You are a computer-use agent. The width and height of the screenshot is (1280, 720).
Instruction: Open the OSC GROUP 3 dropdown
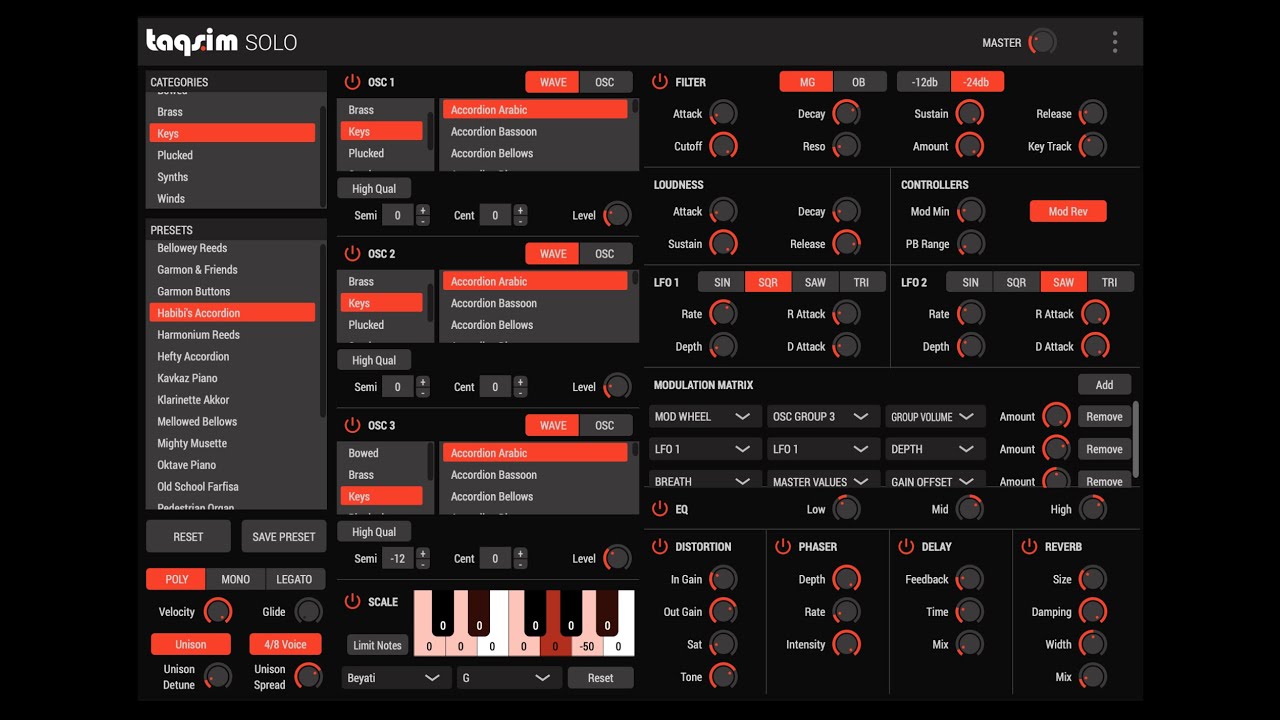coord(824,417)
